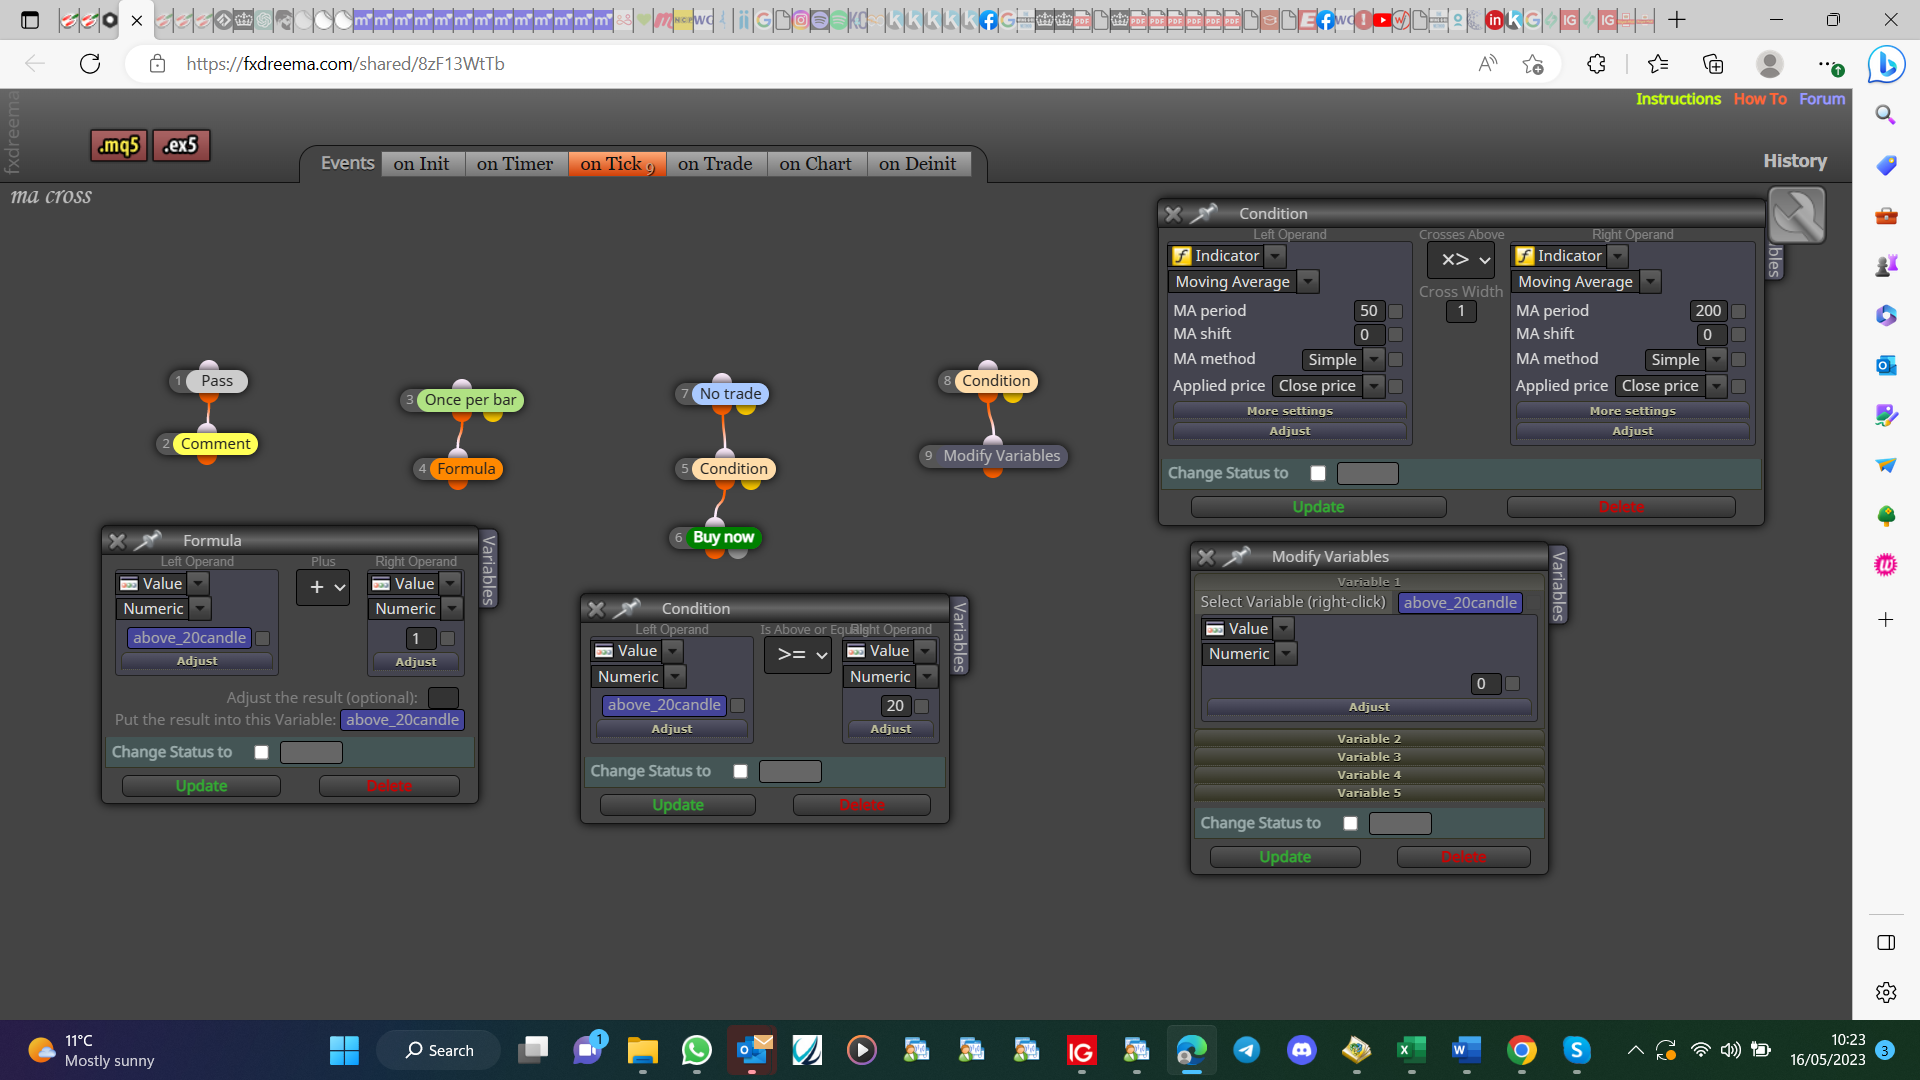
Task: Click Formula Change Status color swatch
Action: click(311, 753)
